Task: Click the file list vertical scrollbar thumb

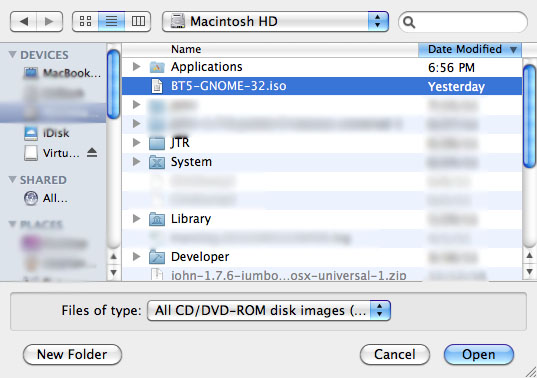Action: (529, 116)
